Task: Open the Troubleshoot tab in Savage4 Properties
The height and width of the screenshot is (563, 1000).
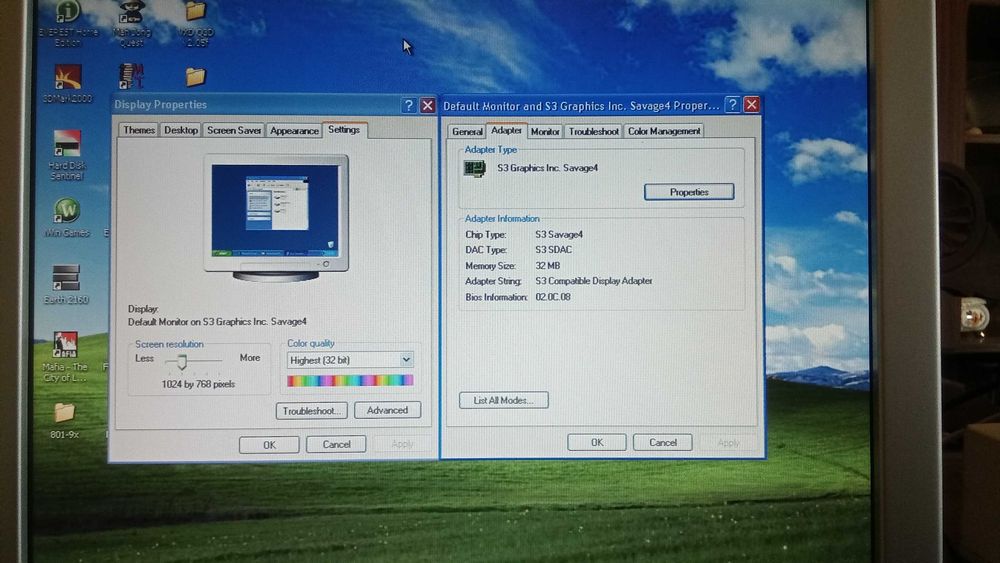Action: tap(593, 131)
